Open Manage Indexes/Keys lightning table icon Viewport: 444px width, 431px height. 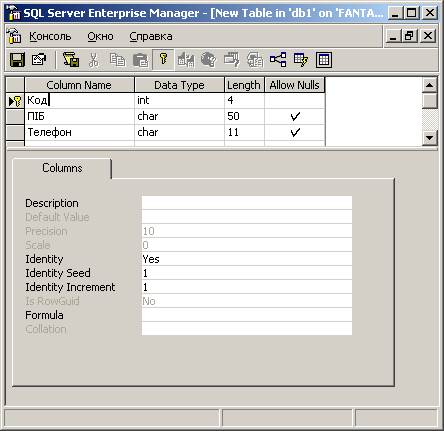point(301,60)
